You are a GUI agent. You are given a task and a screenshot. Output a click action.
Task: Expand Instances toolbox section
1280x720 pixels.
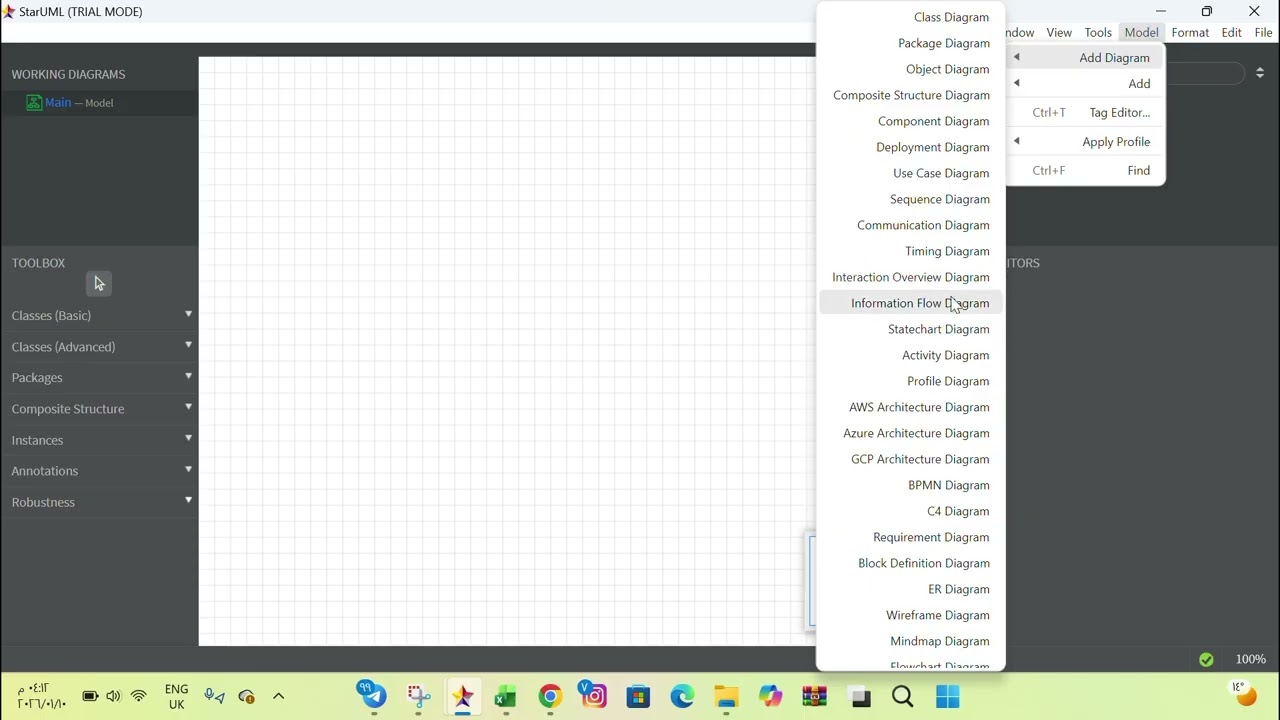click(101, 440)
